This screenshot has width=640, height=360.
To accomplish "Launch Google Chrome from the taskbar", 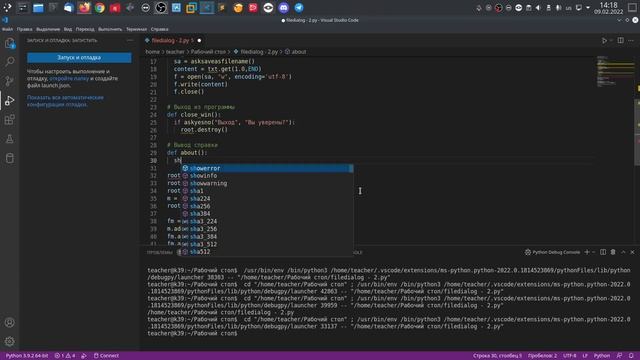I will coord(100,8).
